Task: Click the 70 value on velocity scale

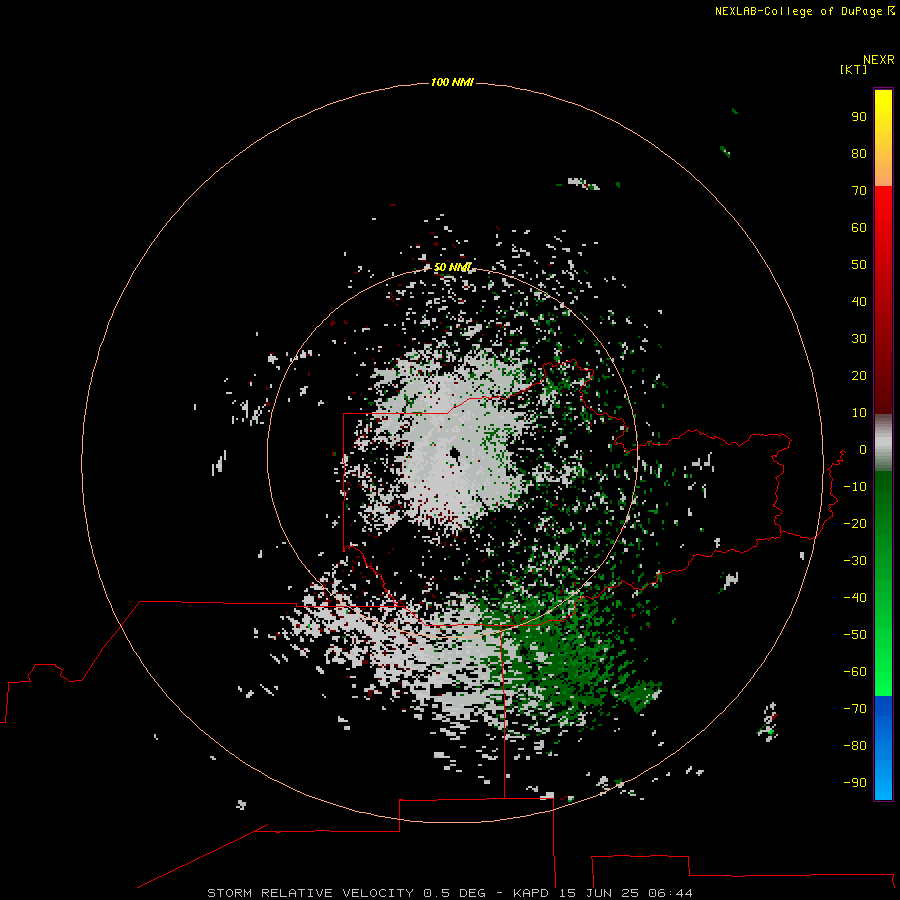Action: click(859, 191)
